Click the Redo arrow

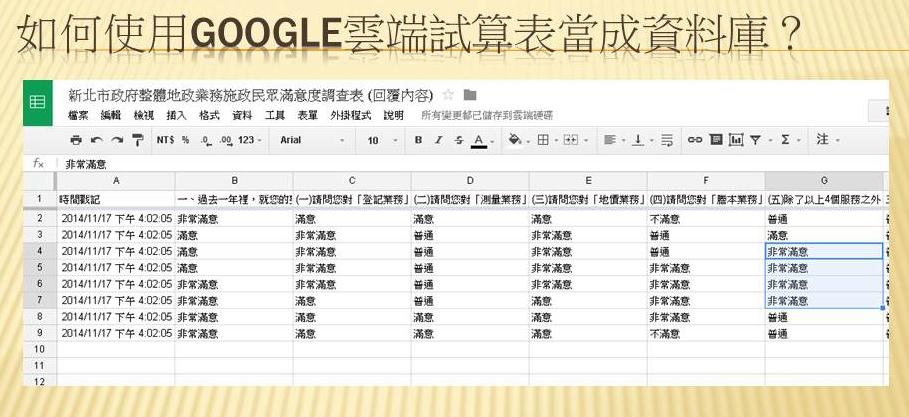(117, 140)
